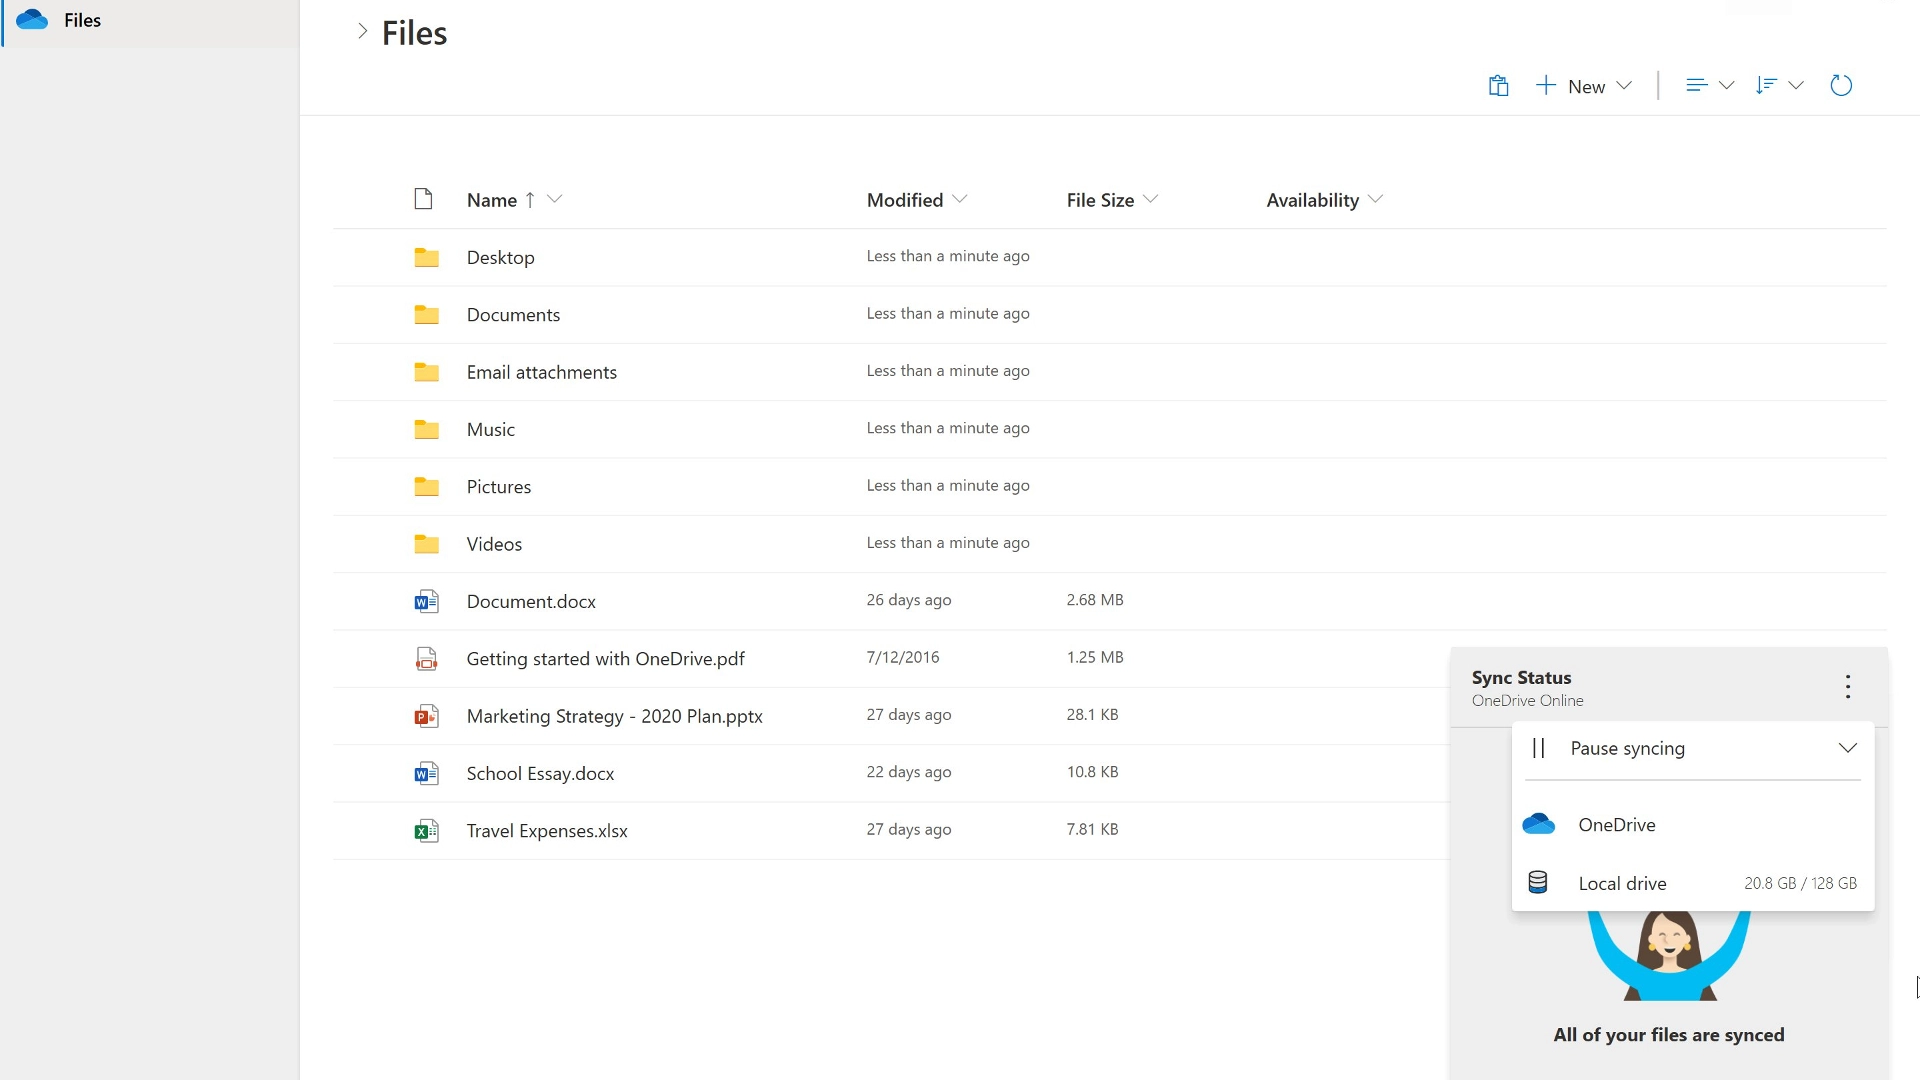Expand the Pause syncing dropdown chevron
Image resolution: width=1920 pixels, height=1080 pixels.
1847,749
